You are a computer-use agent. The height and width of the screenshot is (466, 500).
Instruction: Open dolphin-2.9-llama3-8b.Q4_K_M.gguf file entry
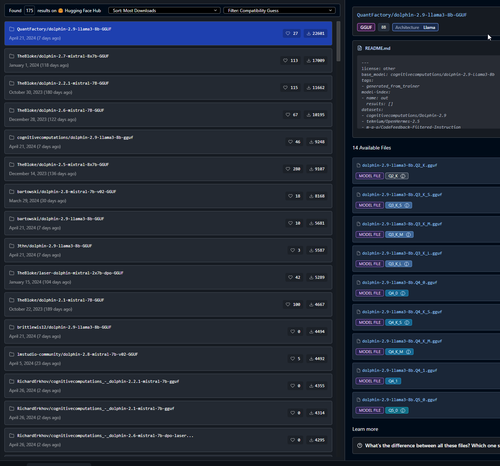426,347
